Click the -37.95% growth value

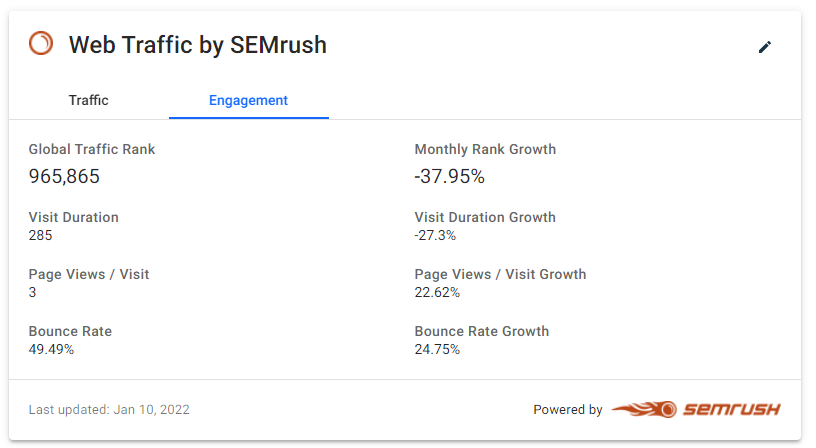click(450, 177)
